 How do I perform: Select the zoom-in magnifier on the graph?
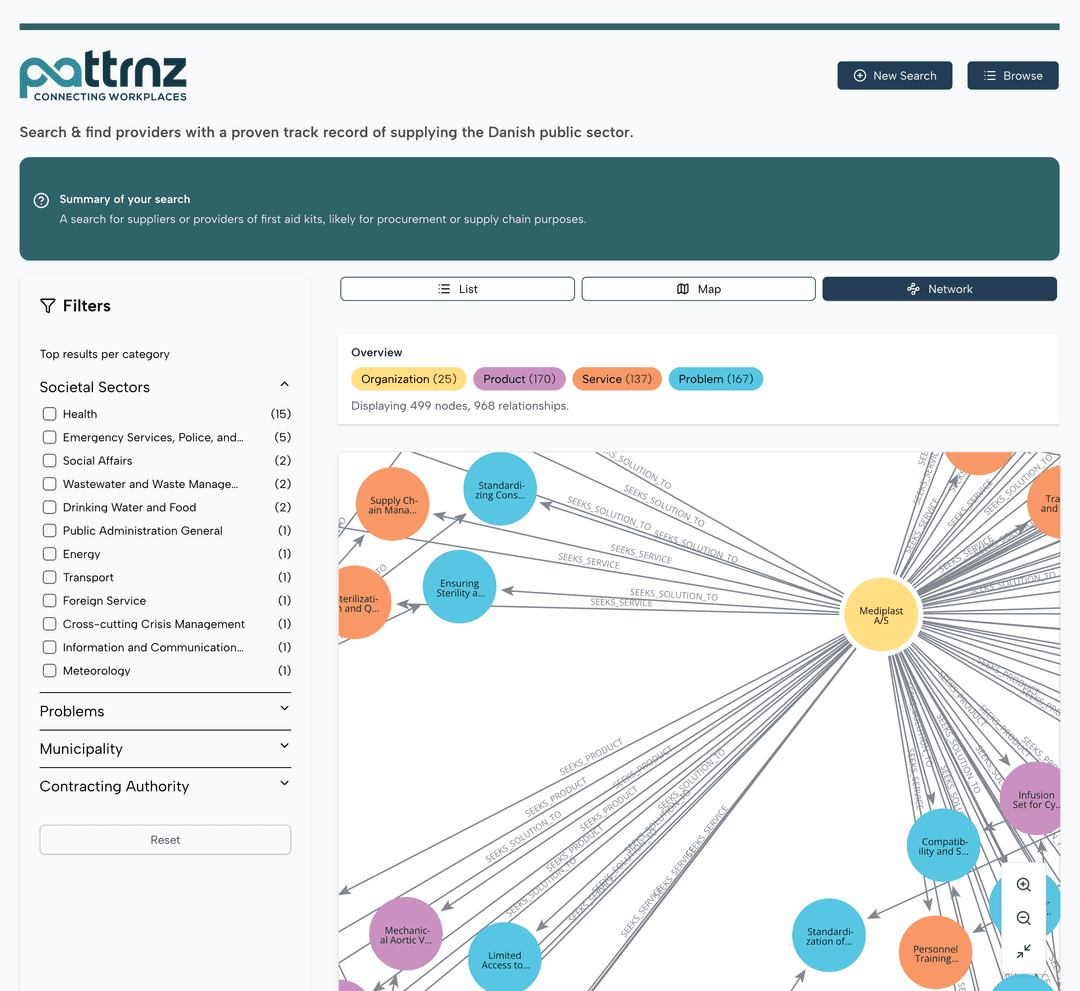(1023, 884)
